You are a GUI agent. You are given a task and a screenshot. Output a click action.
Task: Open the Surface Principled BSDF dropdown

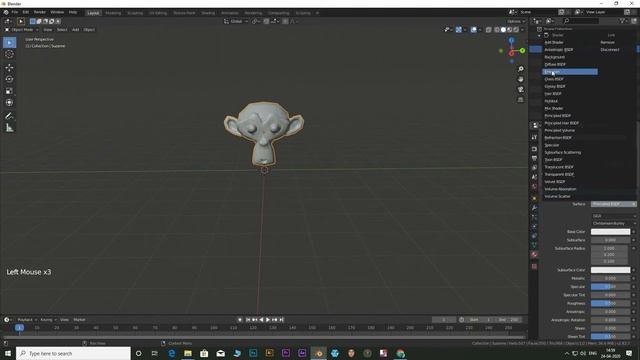(614, 204)
